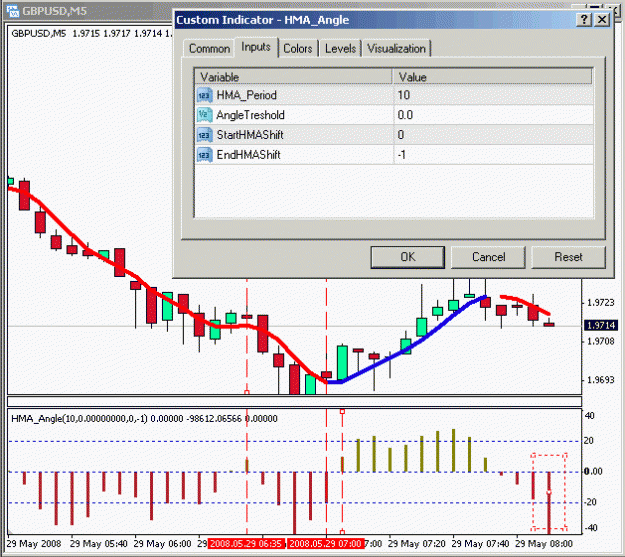625x557 pixels.
Task: Click the 29 May 08:00 time axis label
Action: coord(544,544)
